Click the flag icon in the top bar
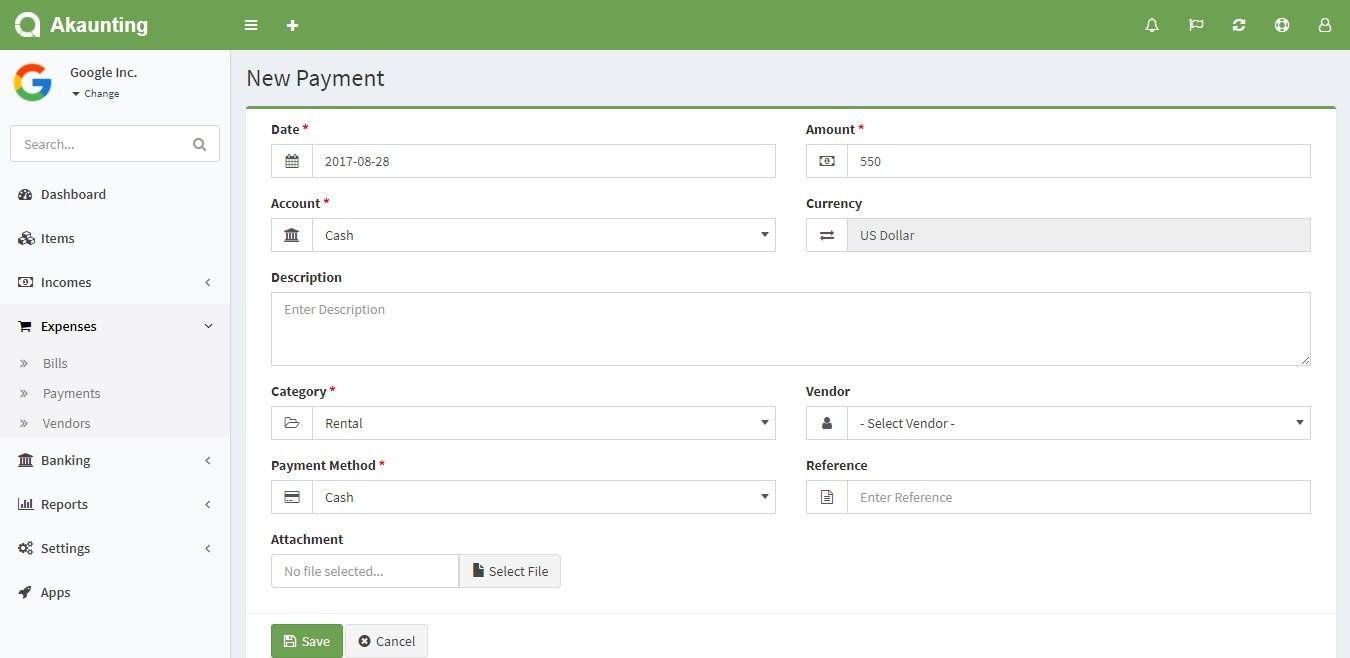 click(x=1195, y=25)
